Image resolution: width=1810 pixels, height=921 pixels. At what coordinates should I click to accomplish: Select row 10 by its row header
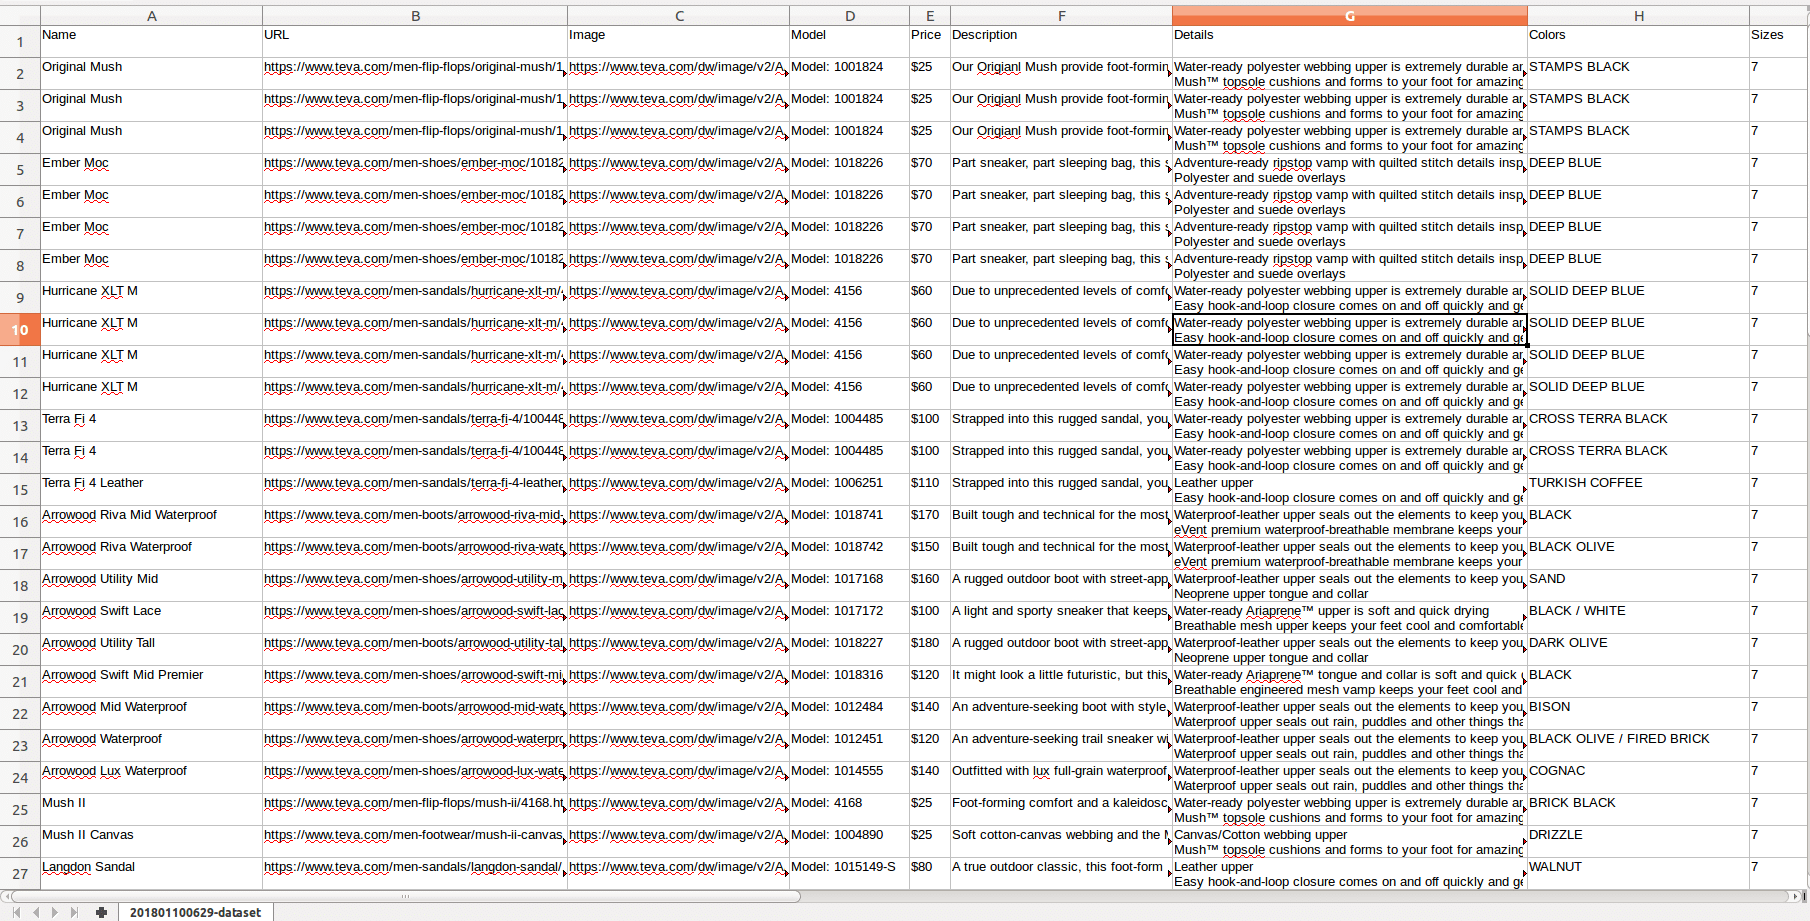pyautogui.click(x=20, y=330)
